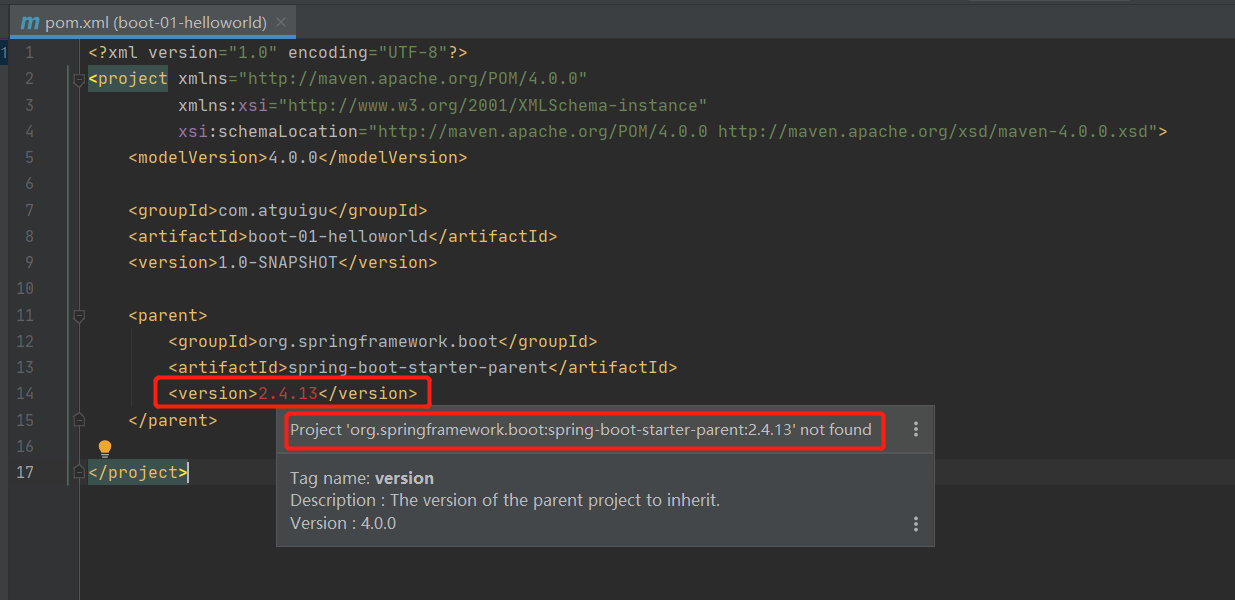This screenshot has height=600, width=1235.
Task: Click the fold end marker on line 15
Action: click(79, 420)
